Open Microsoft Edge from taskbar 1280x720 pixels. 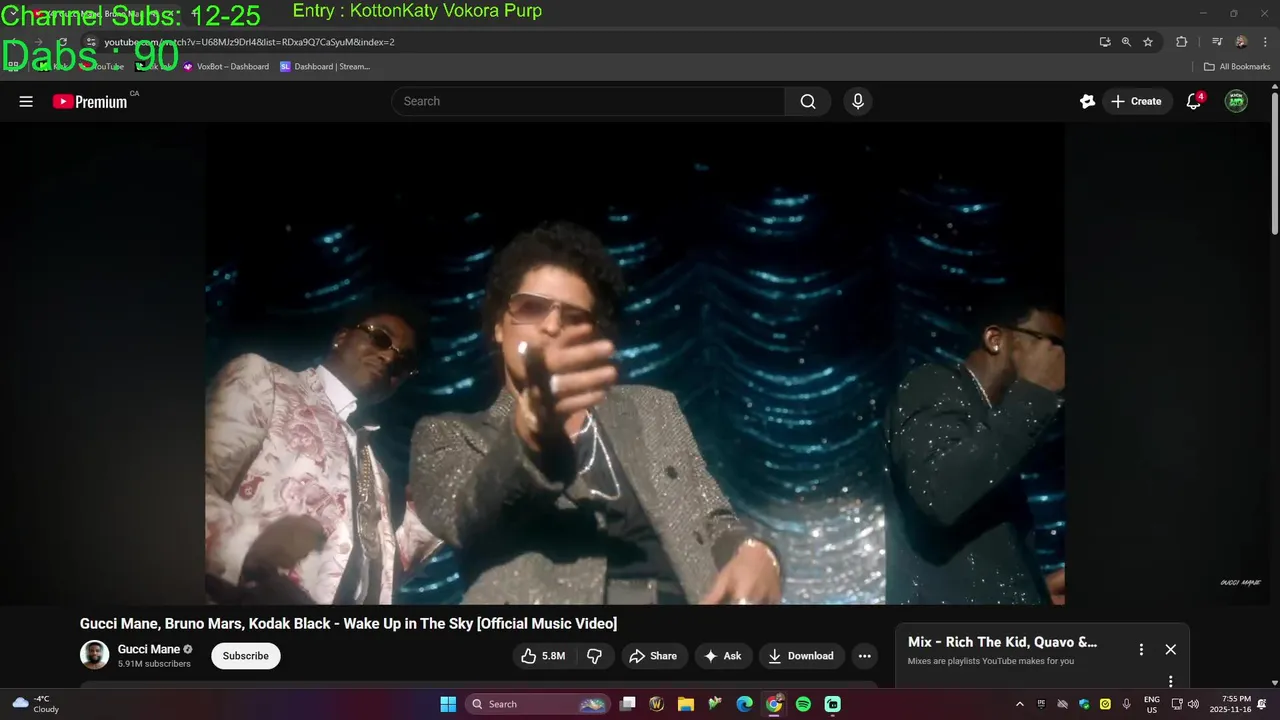coord(744,704)
